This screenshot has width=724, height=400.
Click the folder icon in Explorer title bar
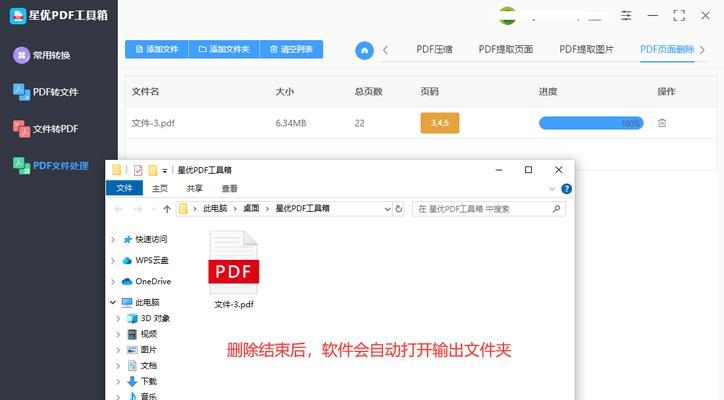click(x=116, y=170)
